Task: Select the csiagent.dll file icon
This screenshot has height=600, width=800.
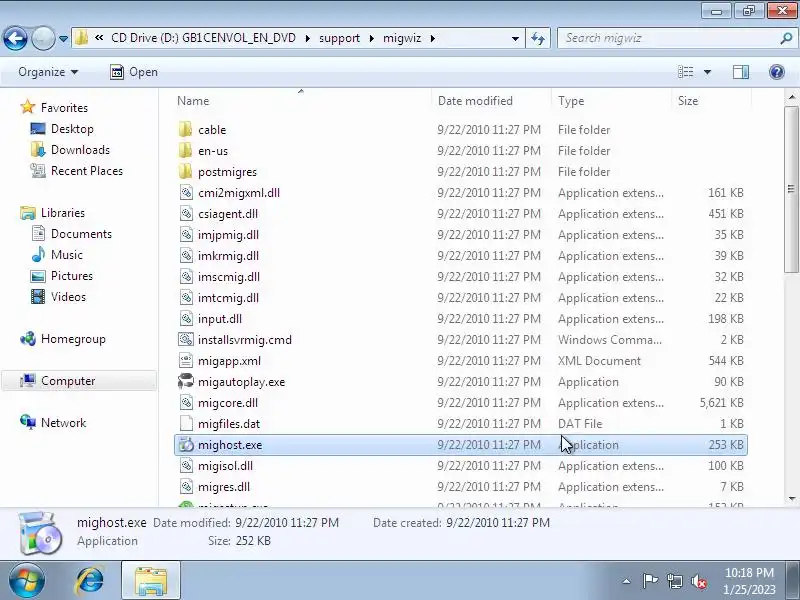Action: click(x=186, y=214)
